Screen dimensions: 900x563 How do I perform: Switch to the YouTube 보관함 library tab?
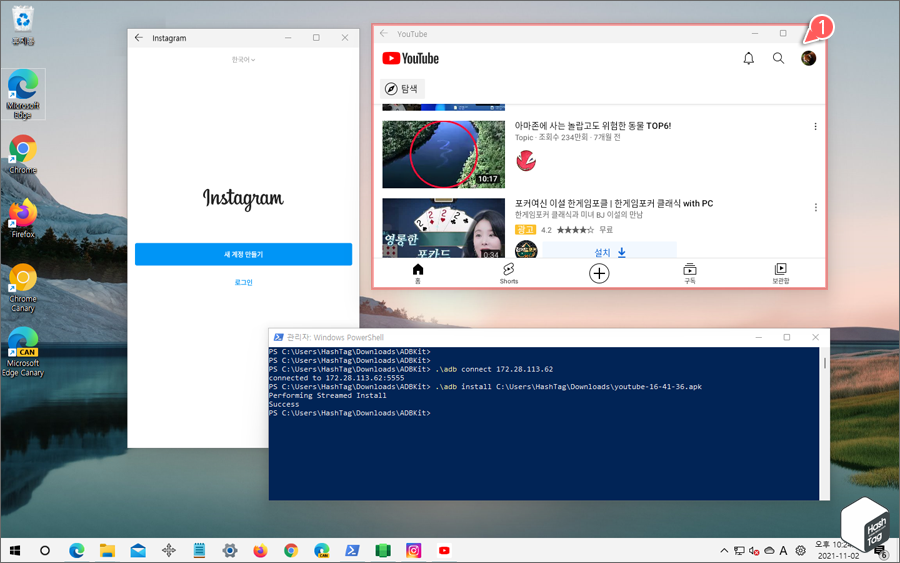point(781,273)
